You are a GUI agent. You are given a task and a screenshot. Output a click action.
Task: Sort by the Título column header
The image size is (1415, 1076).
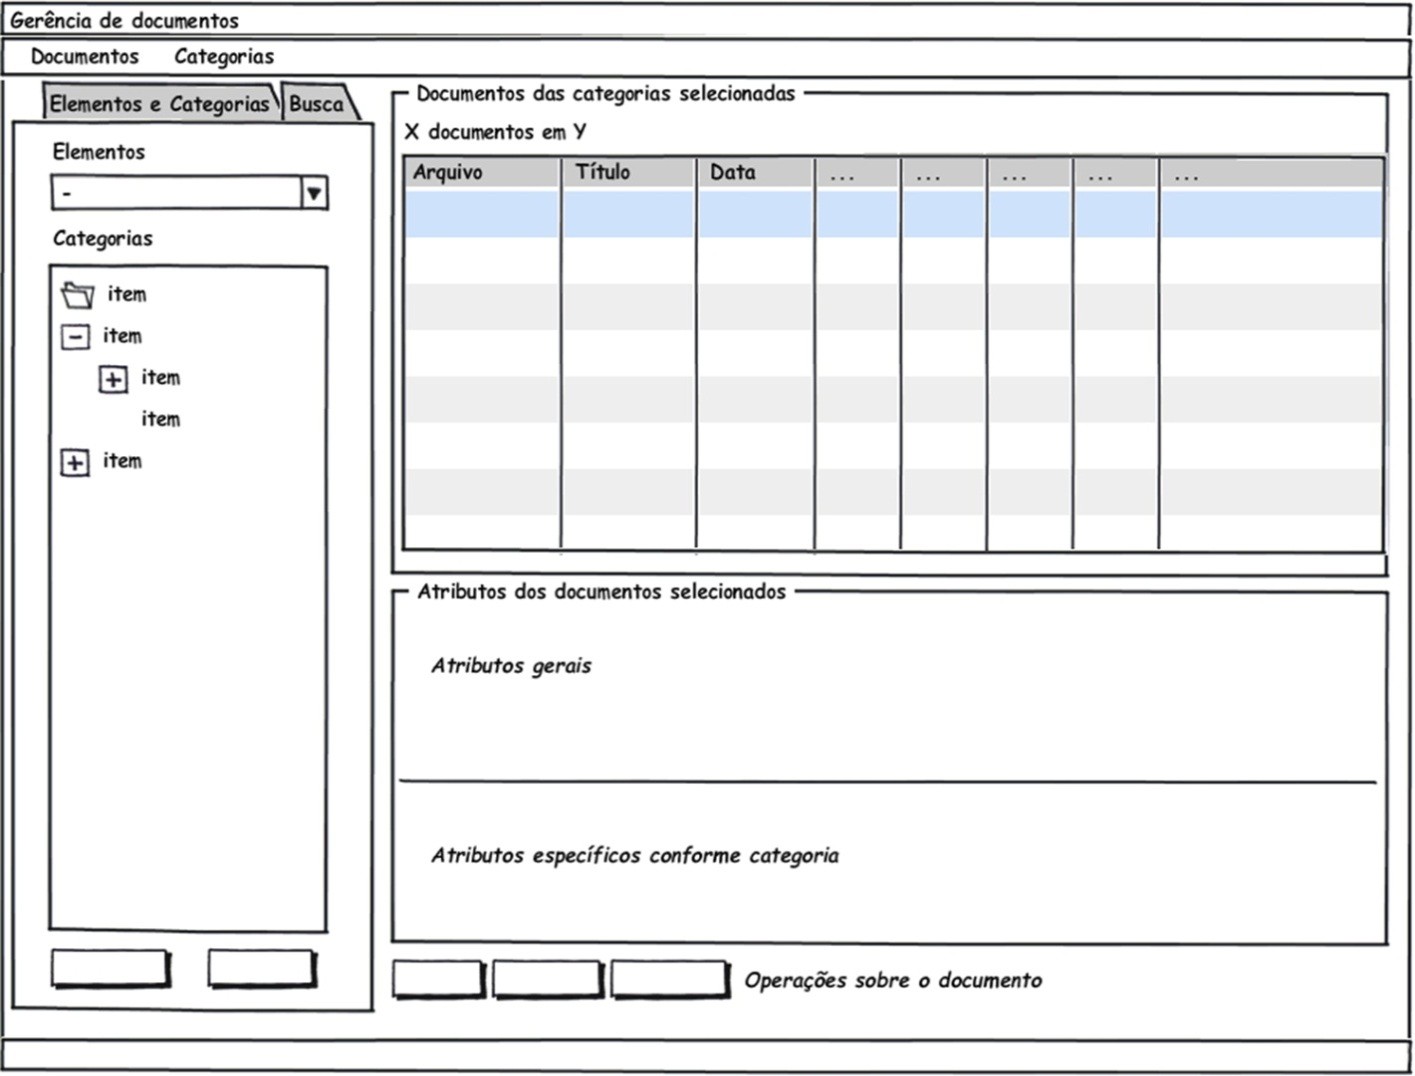tap(628, 172)
